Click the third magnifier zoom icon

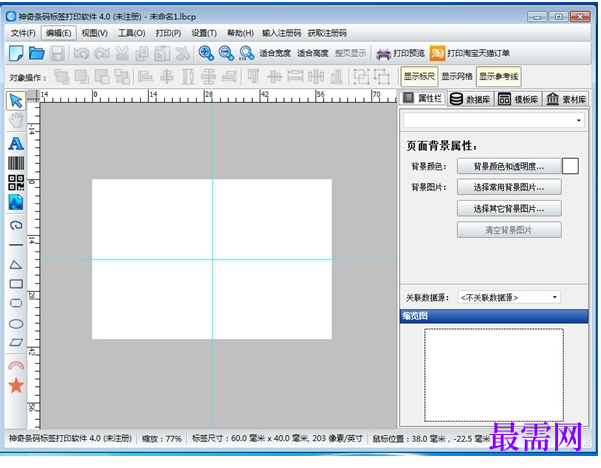click(x=246, y=53)
